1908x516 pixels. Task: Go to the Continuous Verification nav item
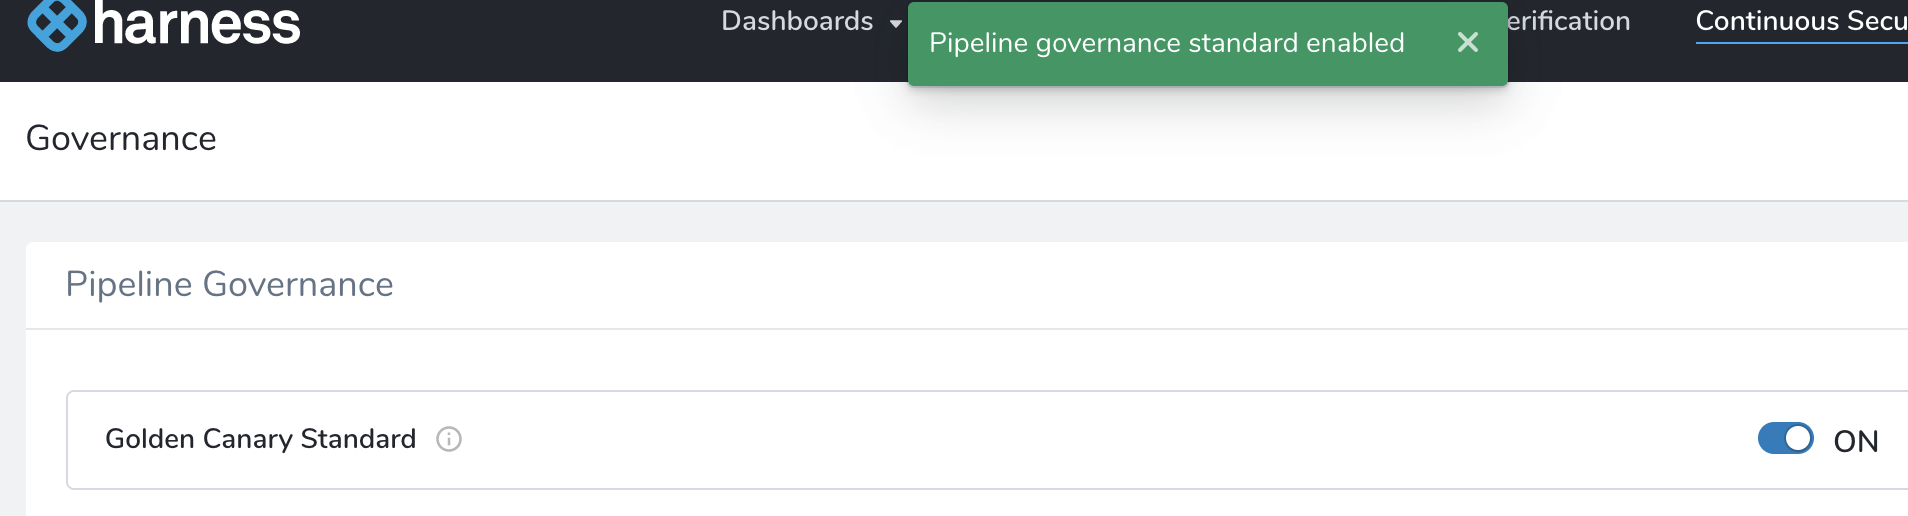pos(1568,21)
